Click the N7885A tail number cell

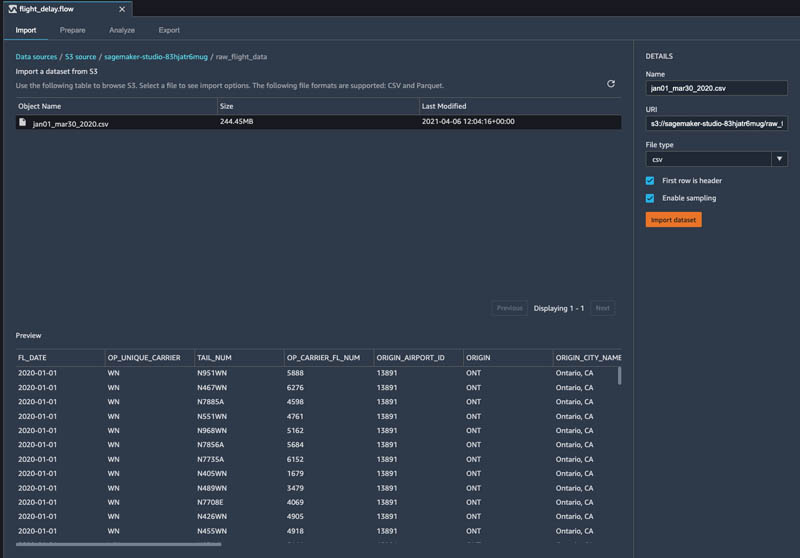point(210,402)
